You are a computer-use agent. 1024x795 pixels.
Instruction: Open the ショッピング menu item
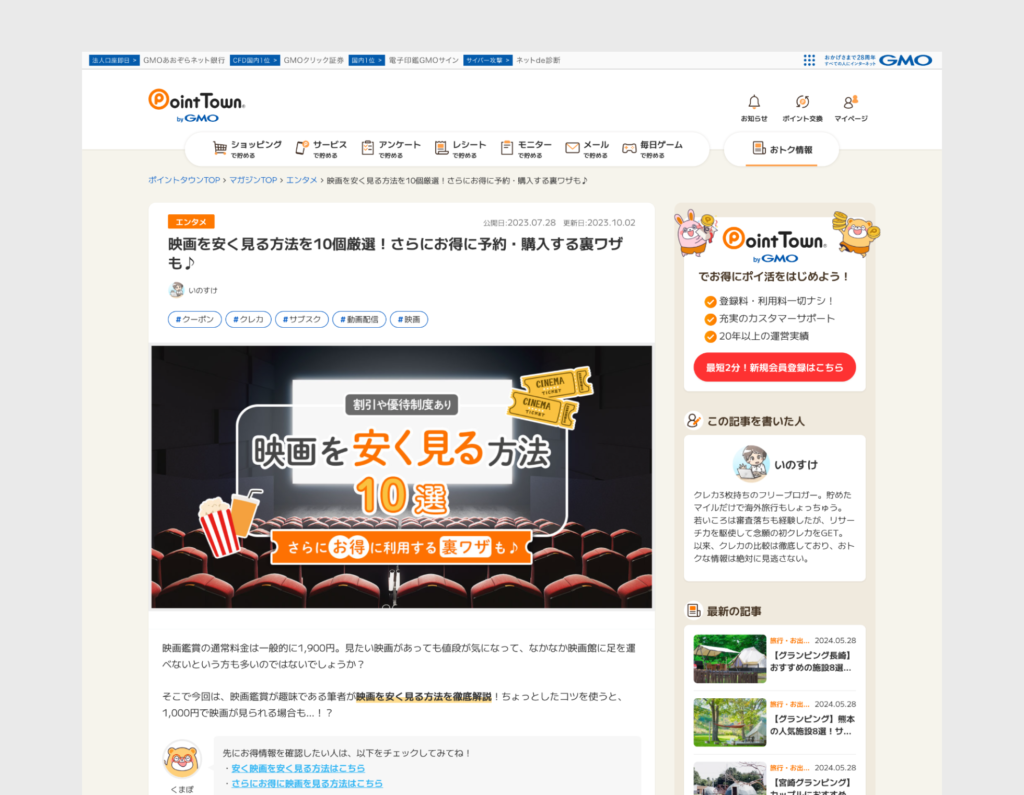click(x=248, y=149)
